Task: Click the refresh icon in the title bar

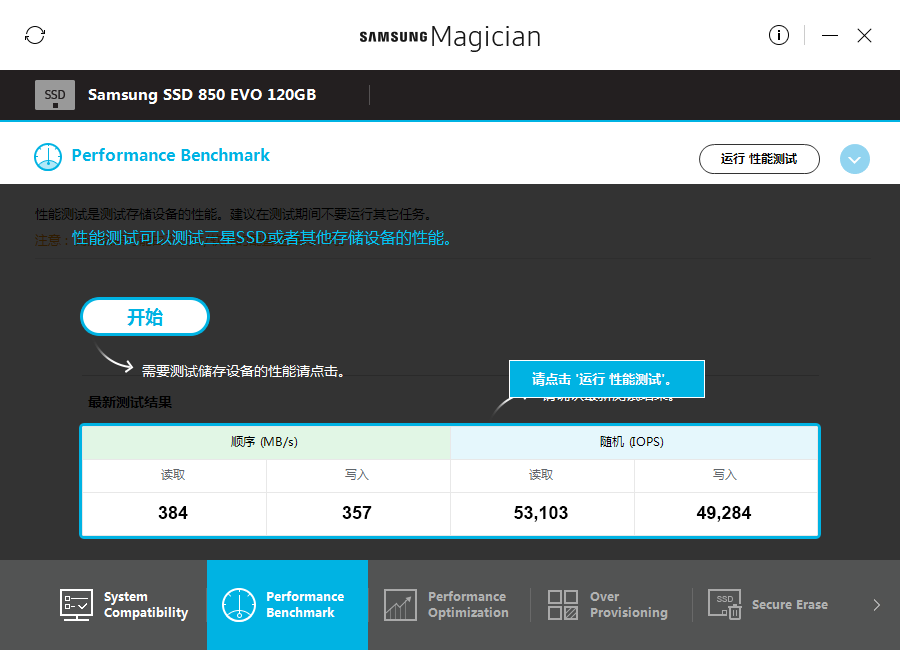Action: (x=35, y=35)
